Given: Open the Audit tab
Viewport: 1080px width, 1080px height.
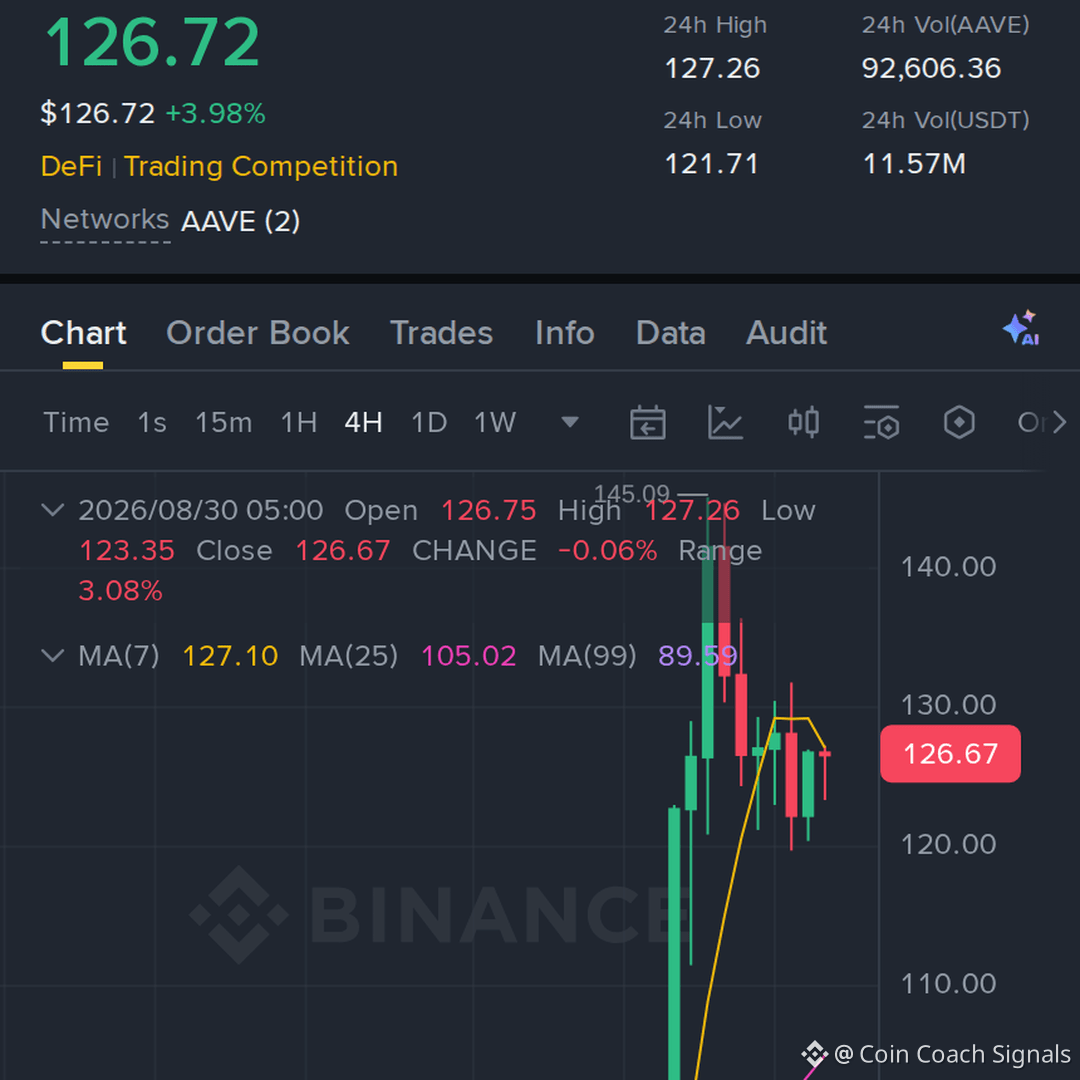Looking at the screenshot, I should point(787,333).
